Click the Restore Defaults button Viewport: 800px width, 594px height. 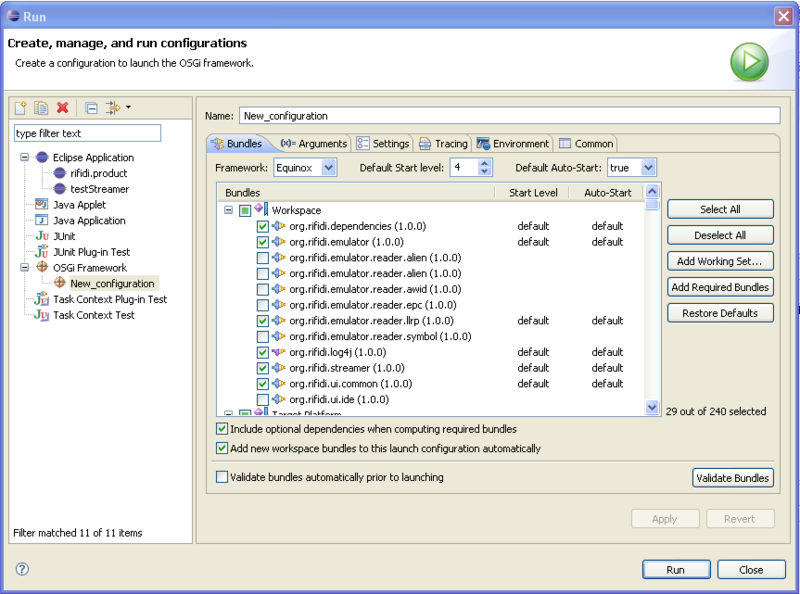pyautogui.click(x=720, y=313)
